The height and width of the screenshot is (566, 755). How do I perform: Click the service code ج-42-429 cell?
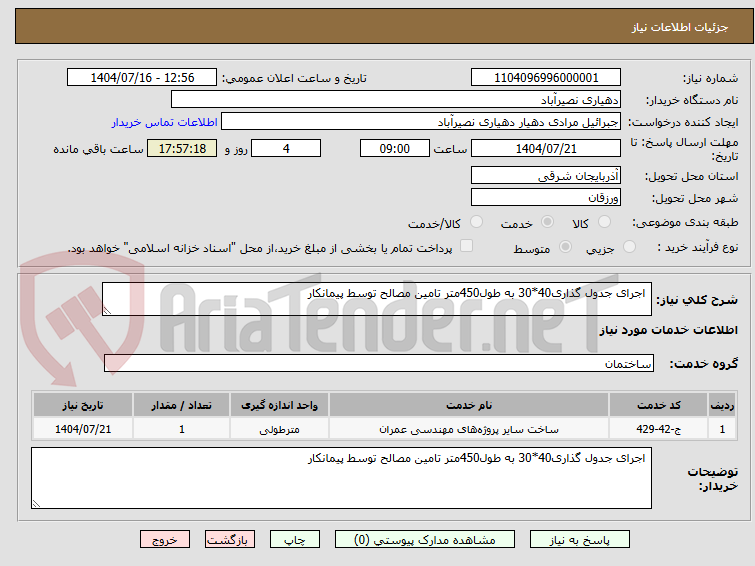659,429
